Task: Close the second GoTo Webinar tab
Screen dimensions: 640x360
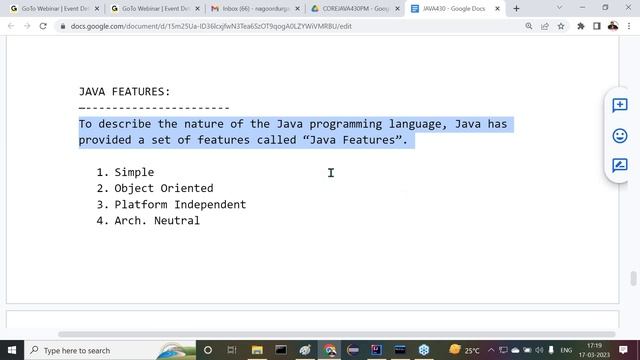Action: click(197, 9)
